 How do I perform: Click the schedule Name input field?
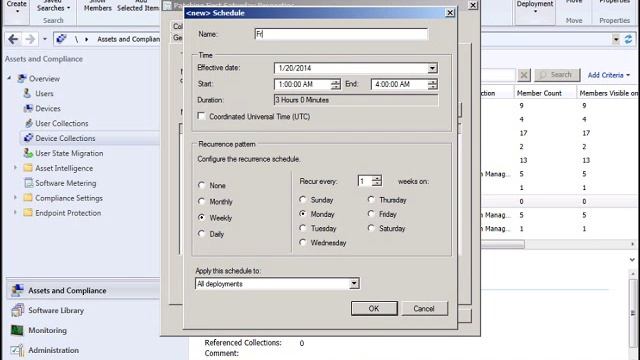pyautogui.click(x=341, y=34)
